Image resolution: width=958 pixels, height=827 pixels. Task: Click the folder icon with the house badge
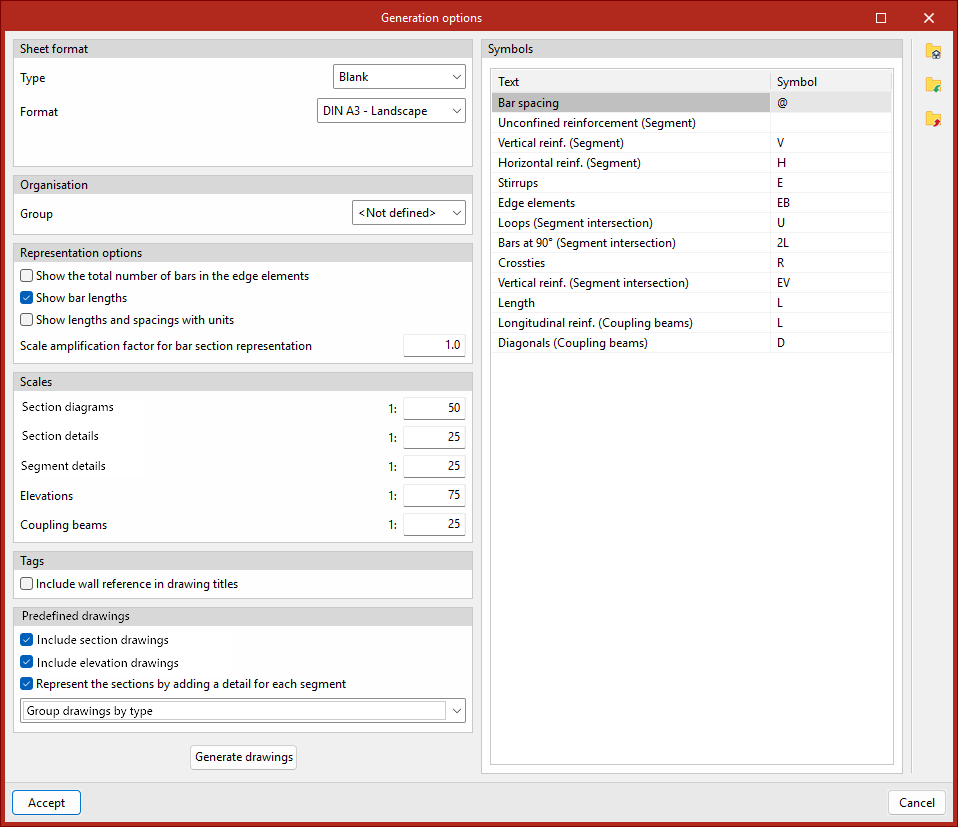click(933, 51)
